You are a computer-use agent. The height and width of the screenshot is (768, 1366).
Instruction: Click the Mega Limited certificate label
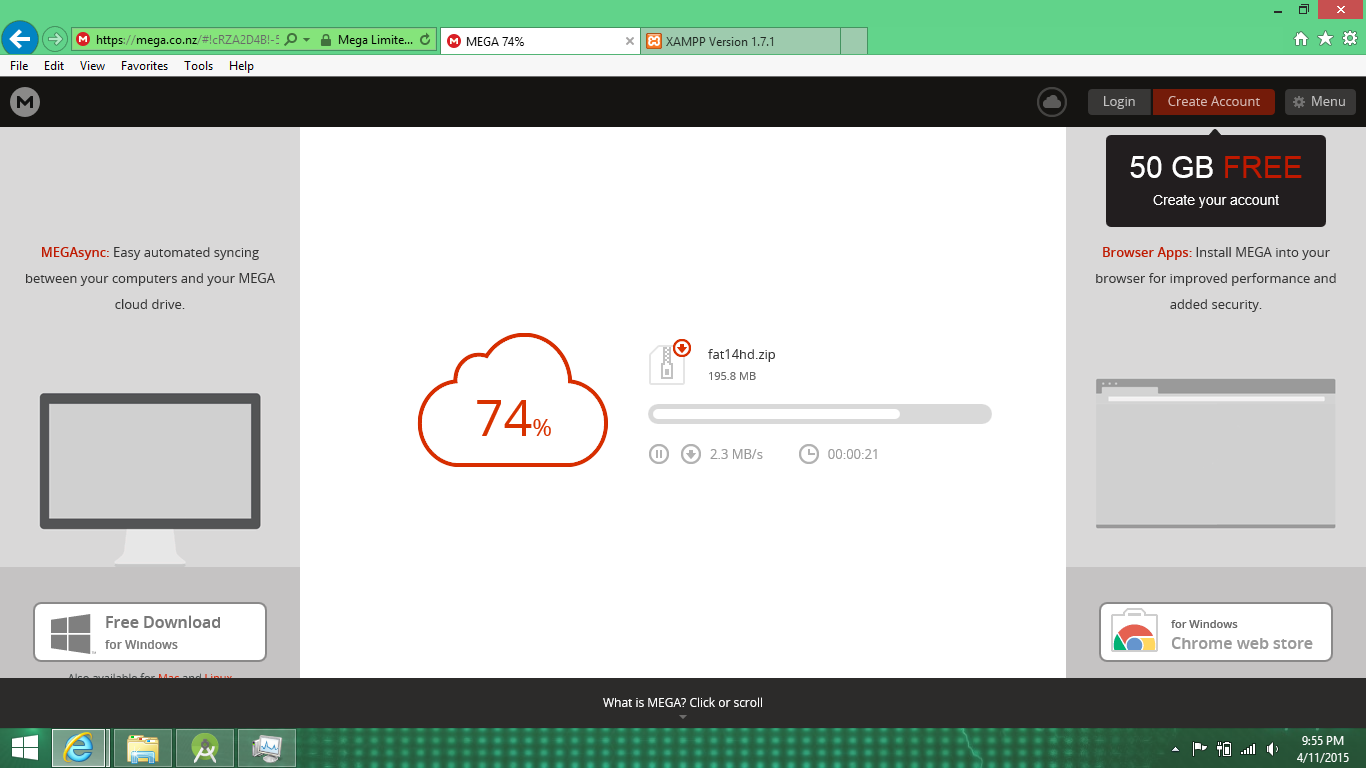point(375,40)
